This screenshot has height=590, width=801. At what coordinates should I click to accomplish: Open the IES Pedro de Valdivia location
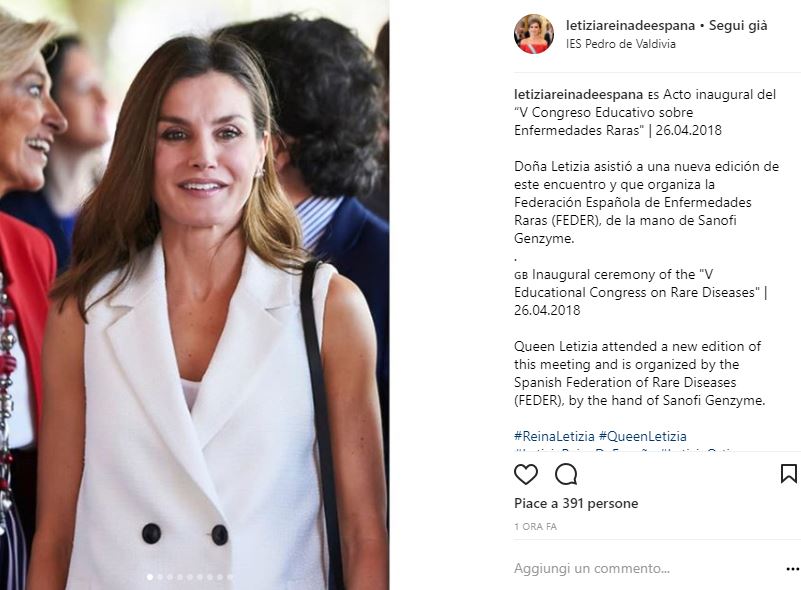pyautogui.click(x=621, y=44)
